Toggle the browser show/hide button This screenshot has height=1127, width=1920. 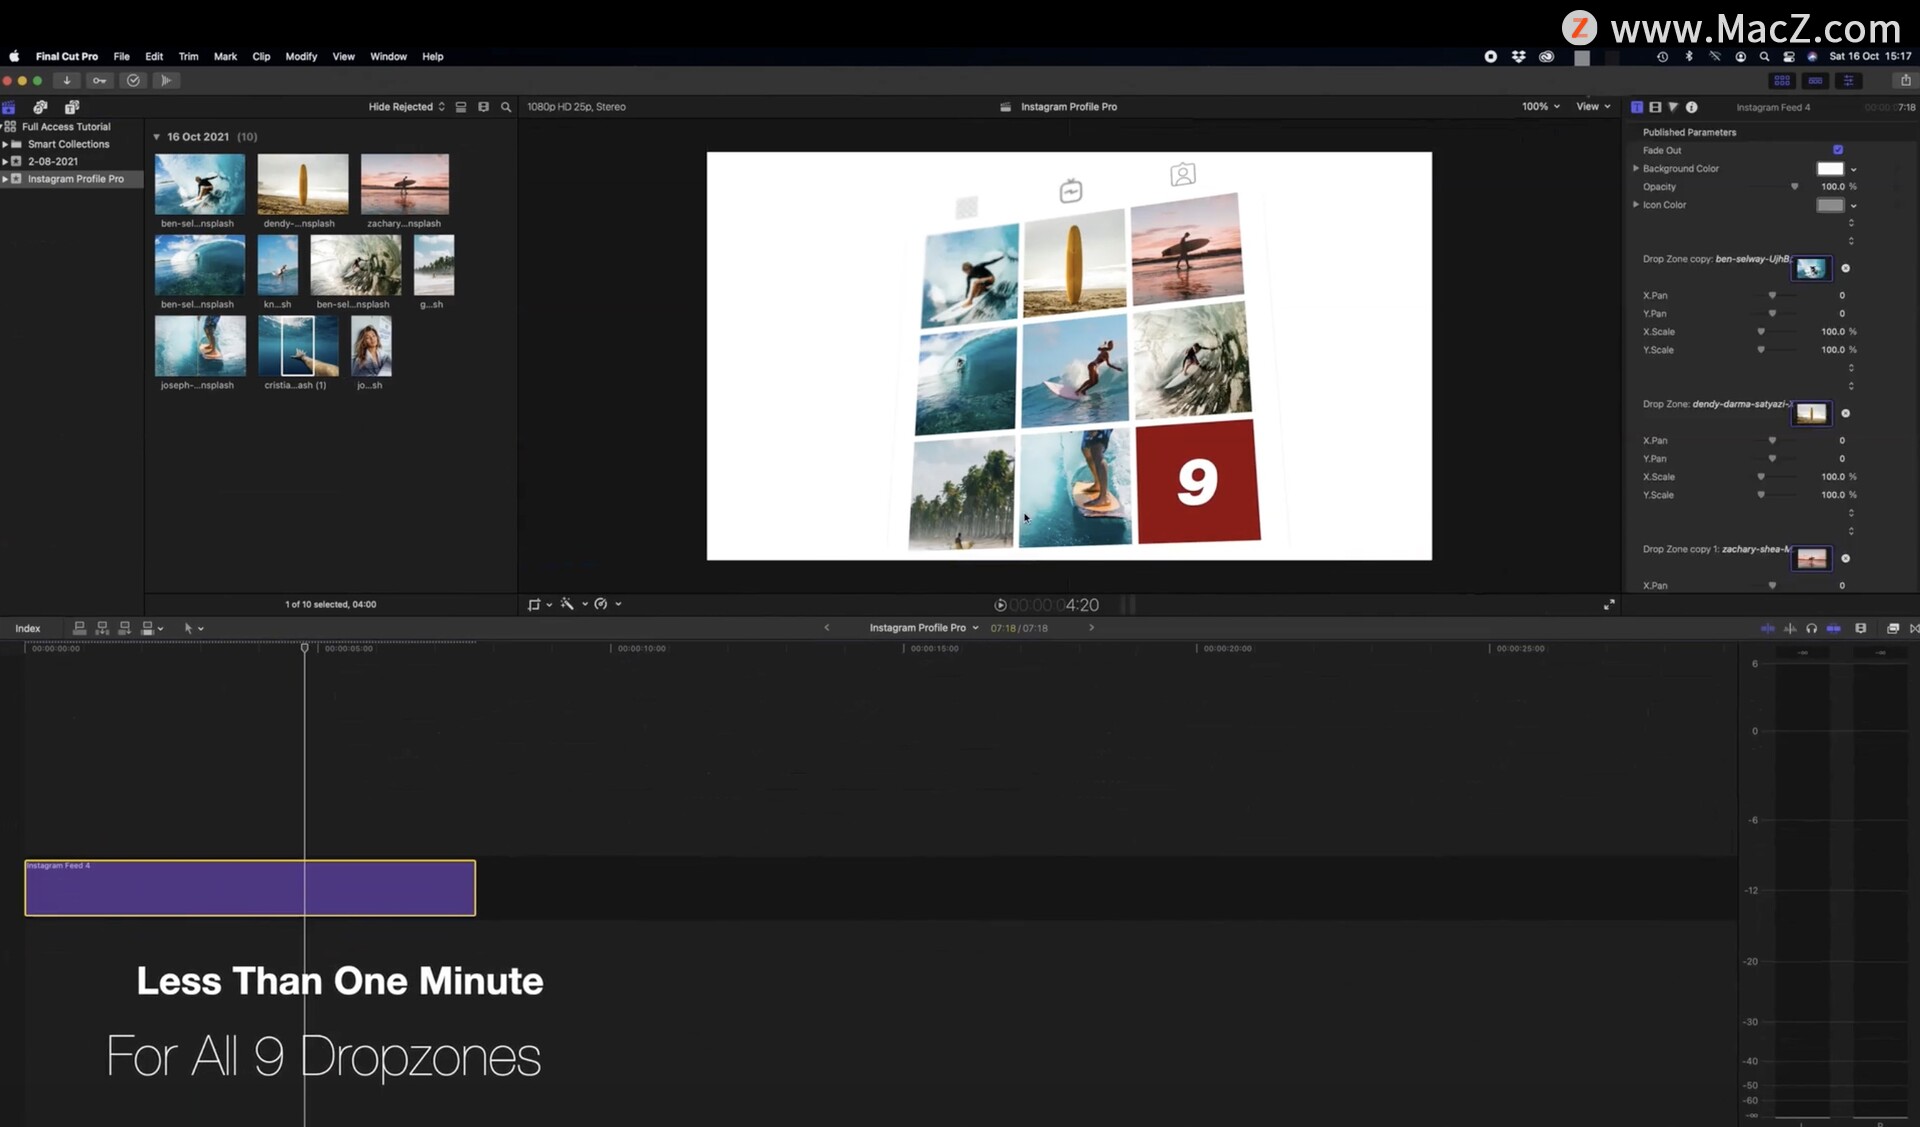point(1782,81)
